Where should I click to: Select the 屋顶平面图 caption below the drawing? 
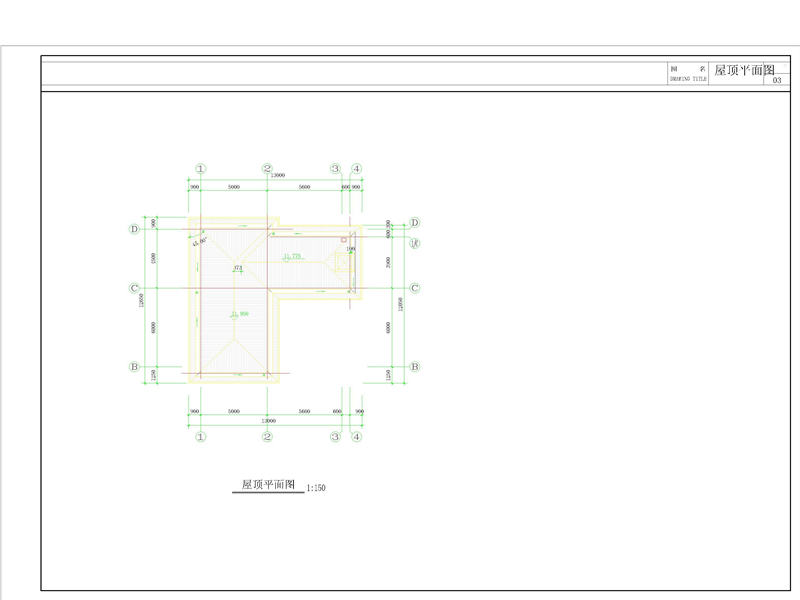tap(267, 485)
